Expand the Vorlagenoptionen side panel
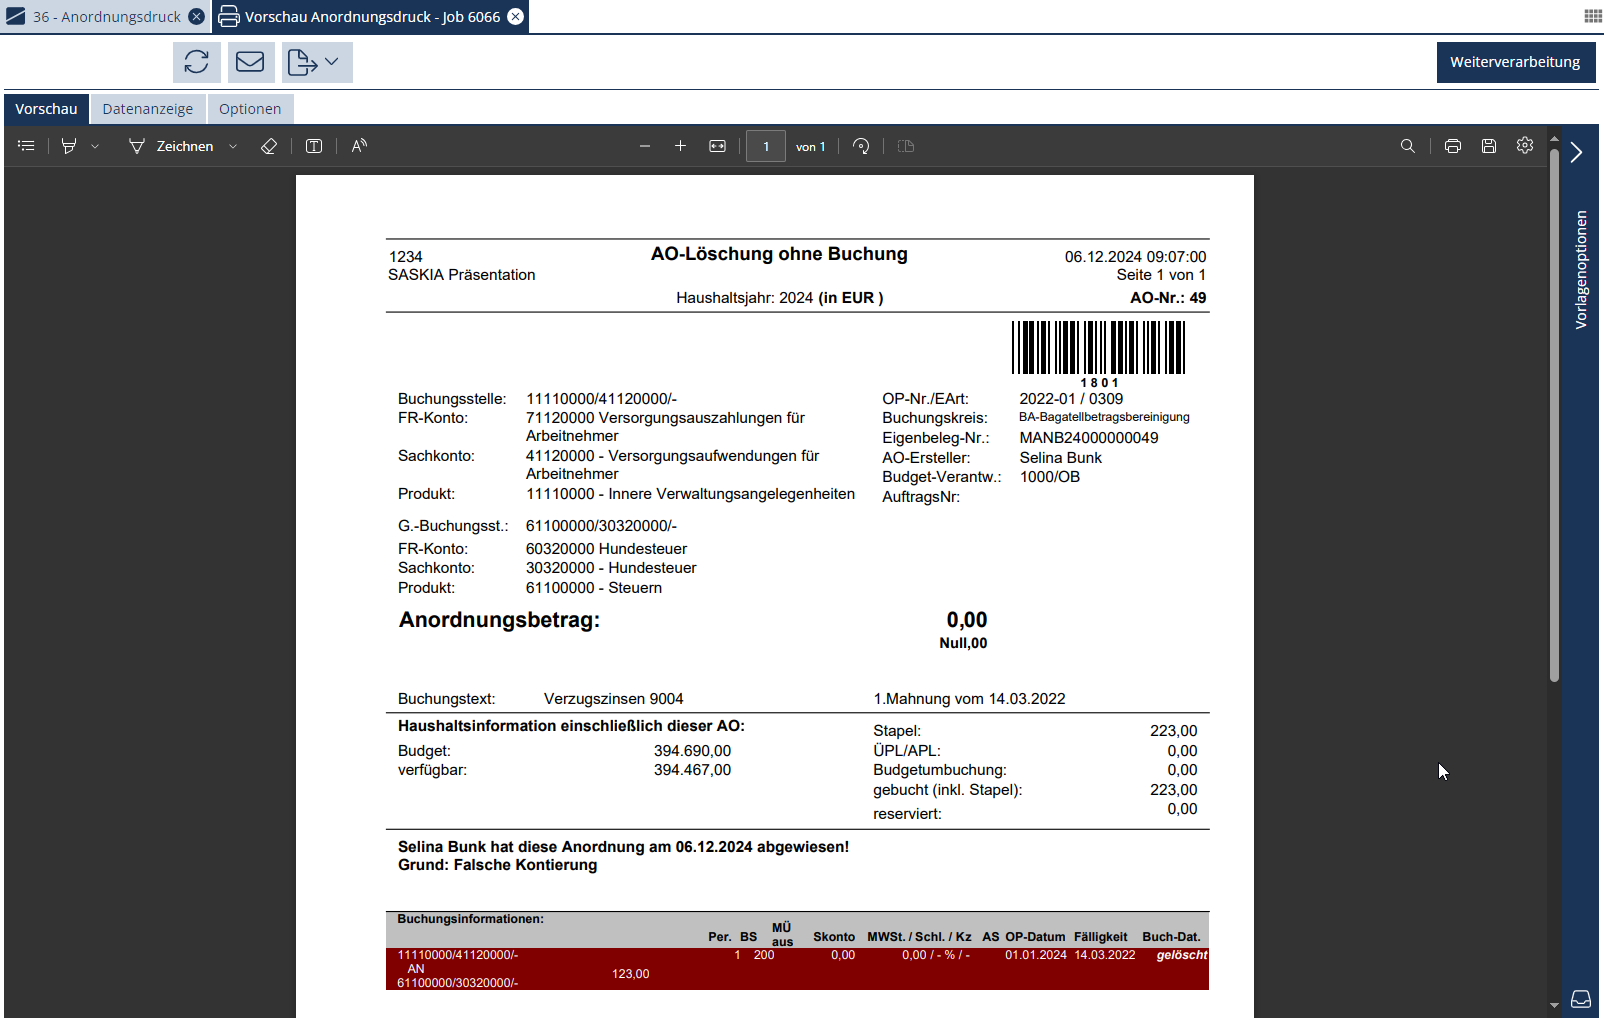1606x1028 pixels. point(1577,152)
